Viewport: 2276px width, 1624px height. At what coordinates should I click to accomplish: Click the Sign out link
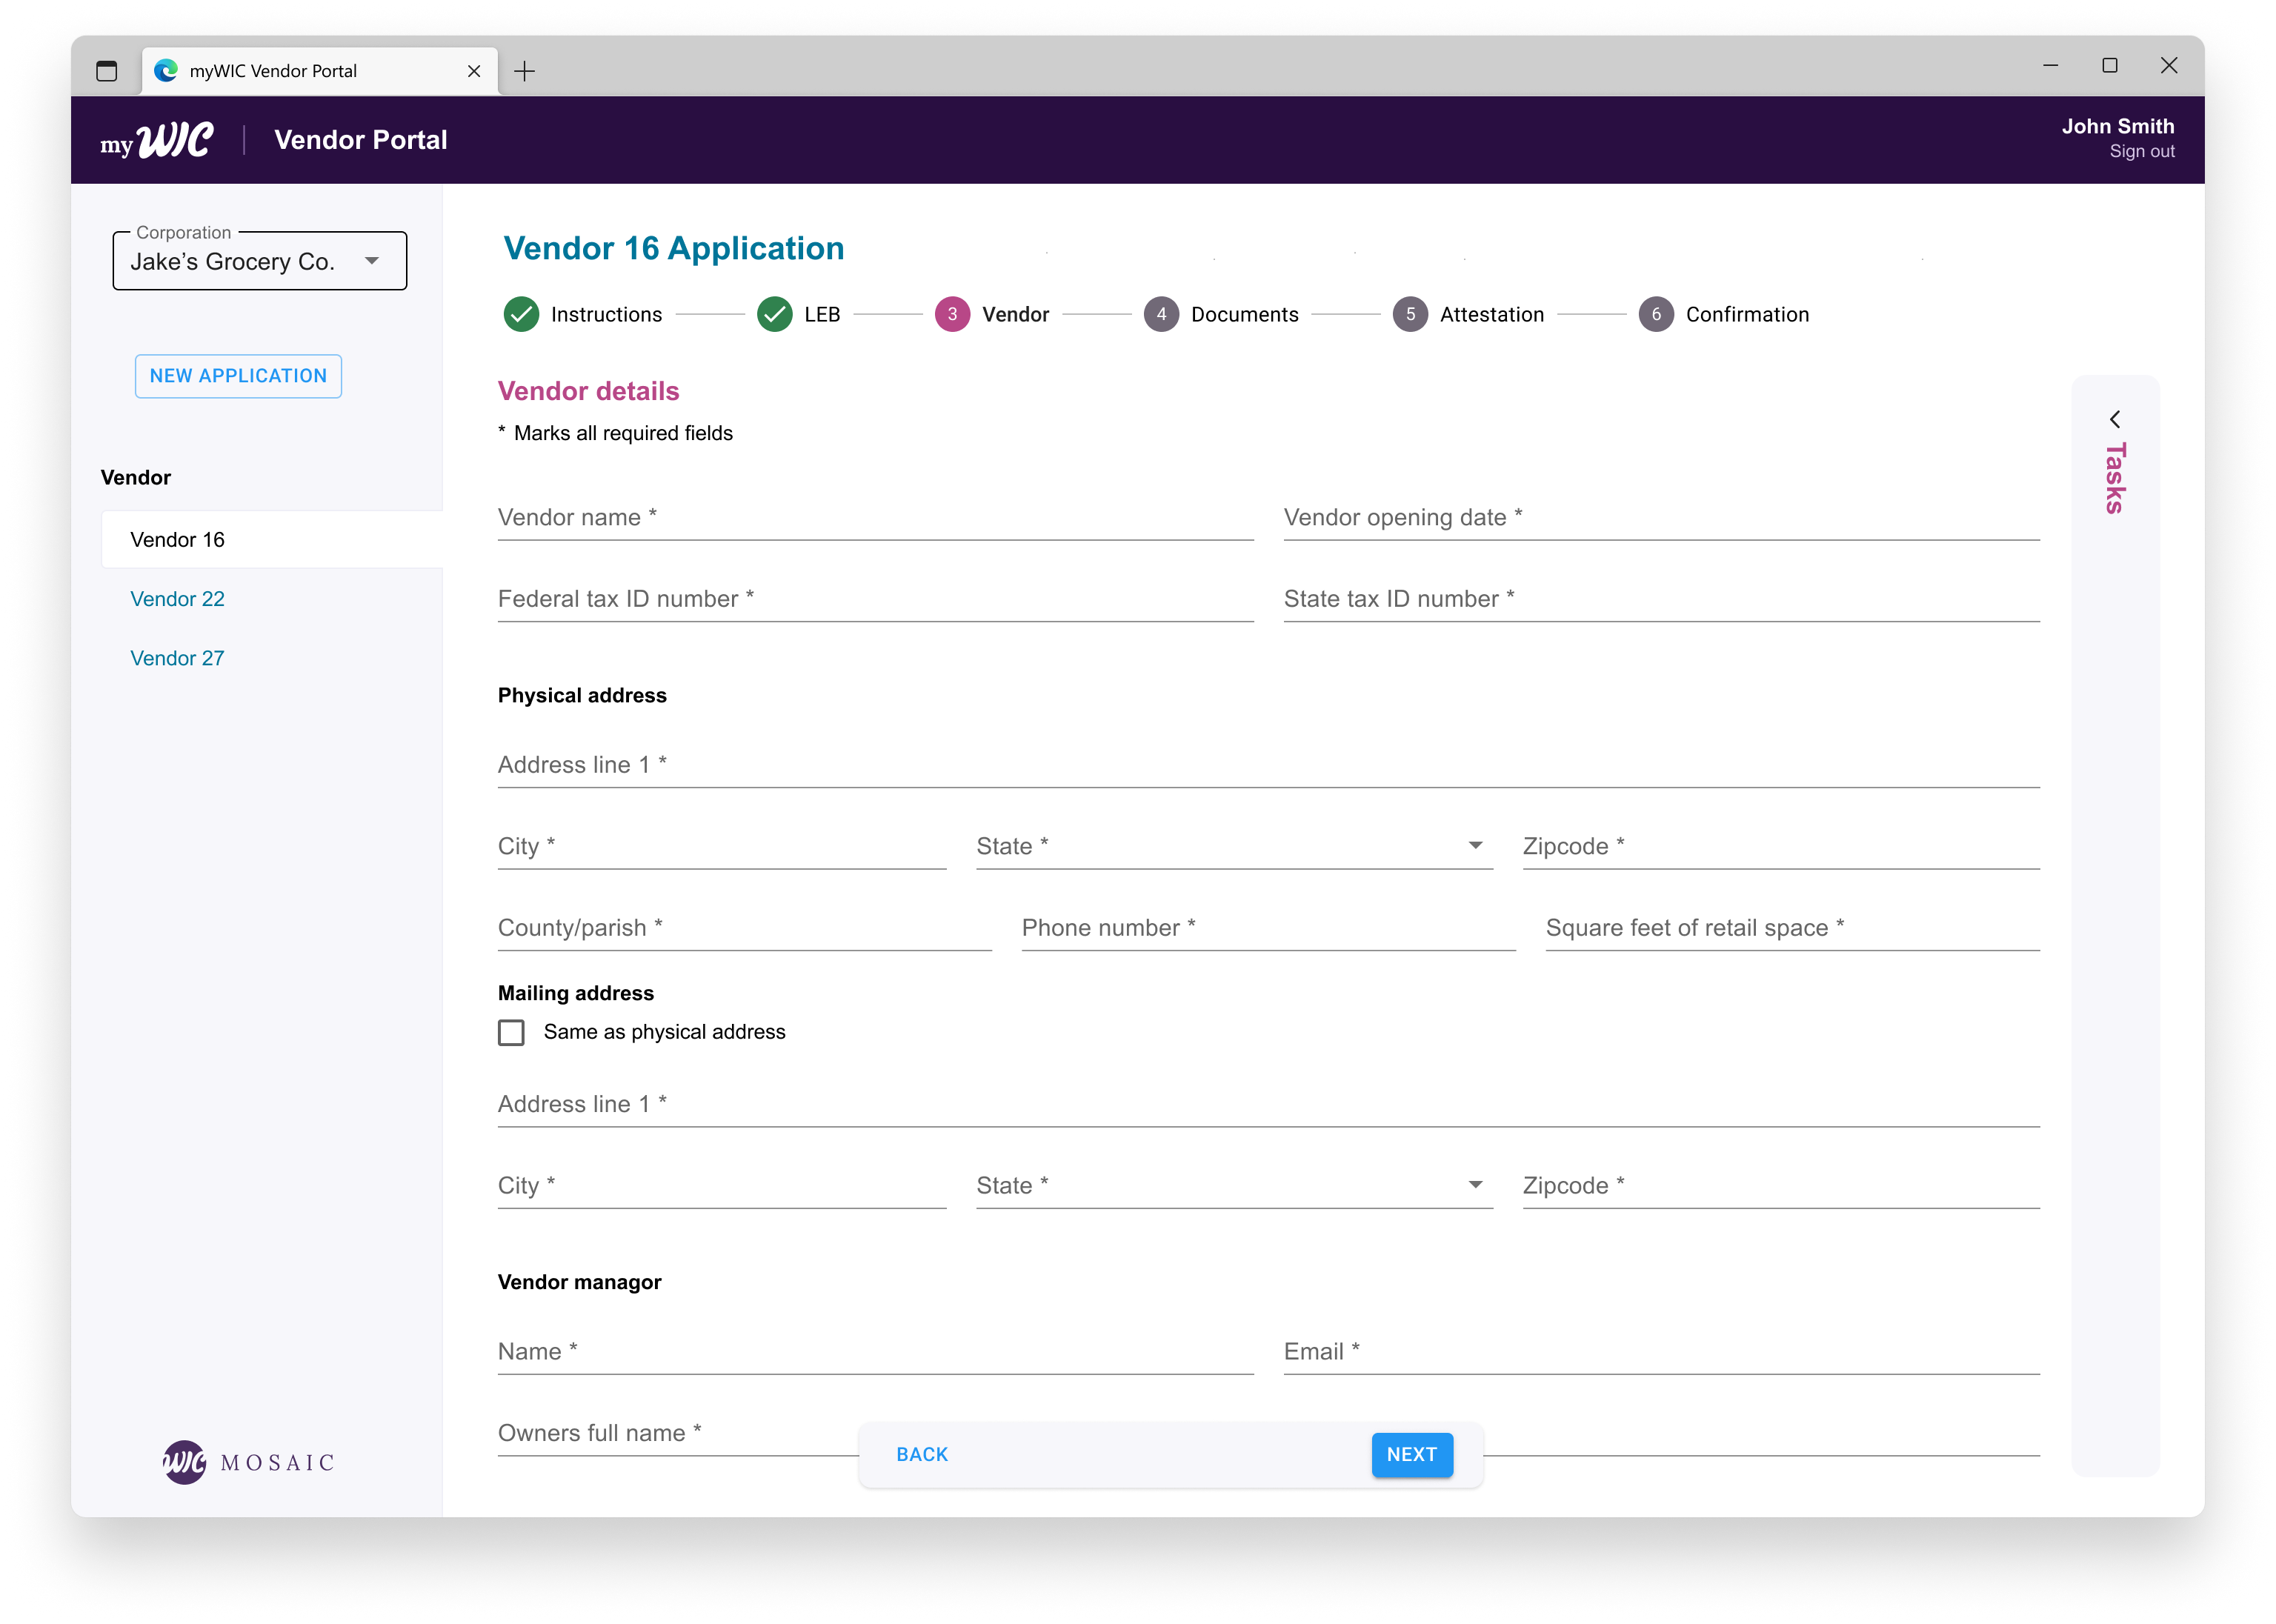pyautogui.click(x=2141, y=152)
